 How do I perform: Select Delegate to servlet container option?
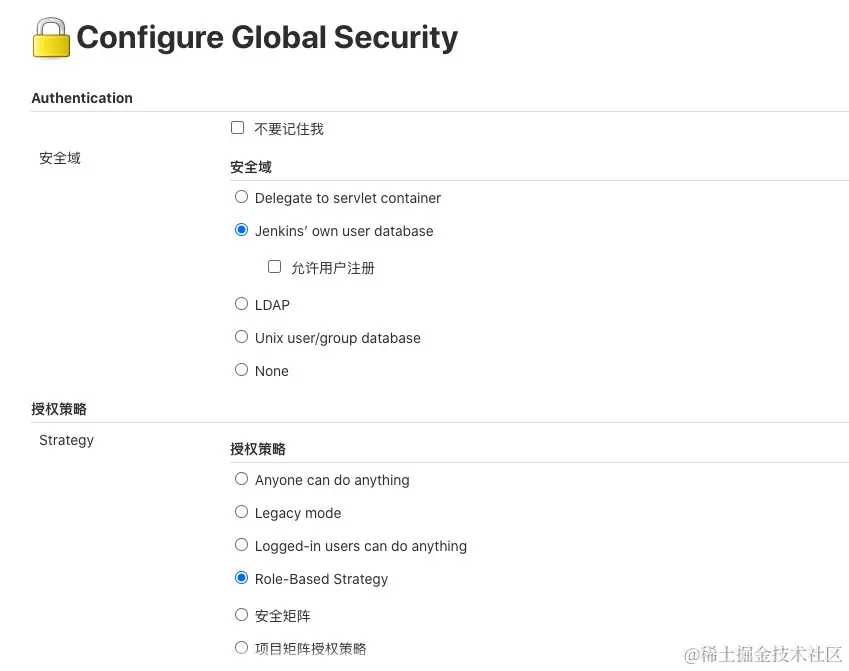point(241,197)
